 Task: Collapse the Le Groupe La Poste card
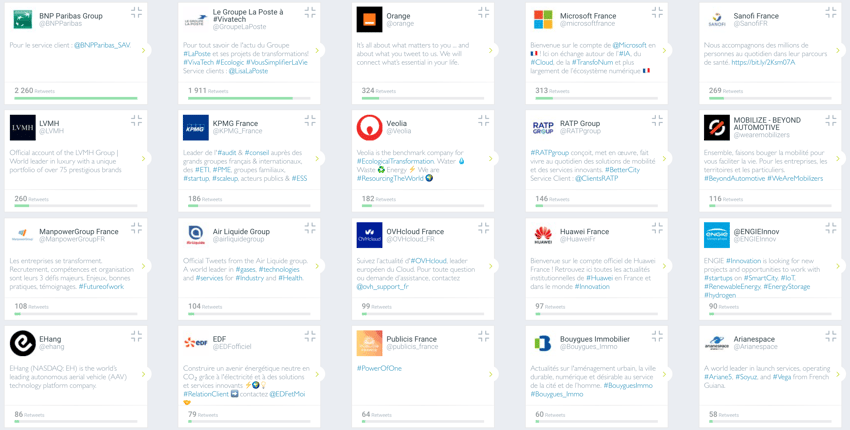310,12
